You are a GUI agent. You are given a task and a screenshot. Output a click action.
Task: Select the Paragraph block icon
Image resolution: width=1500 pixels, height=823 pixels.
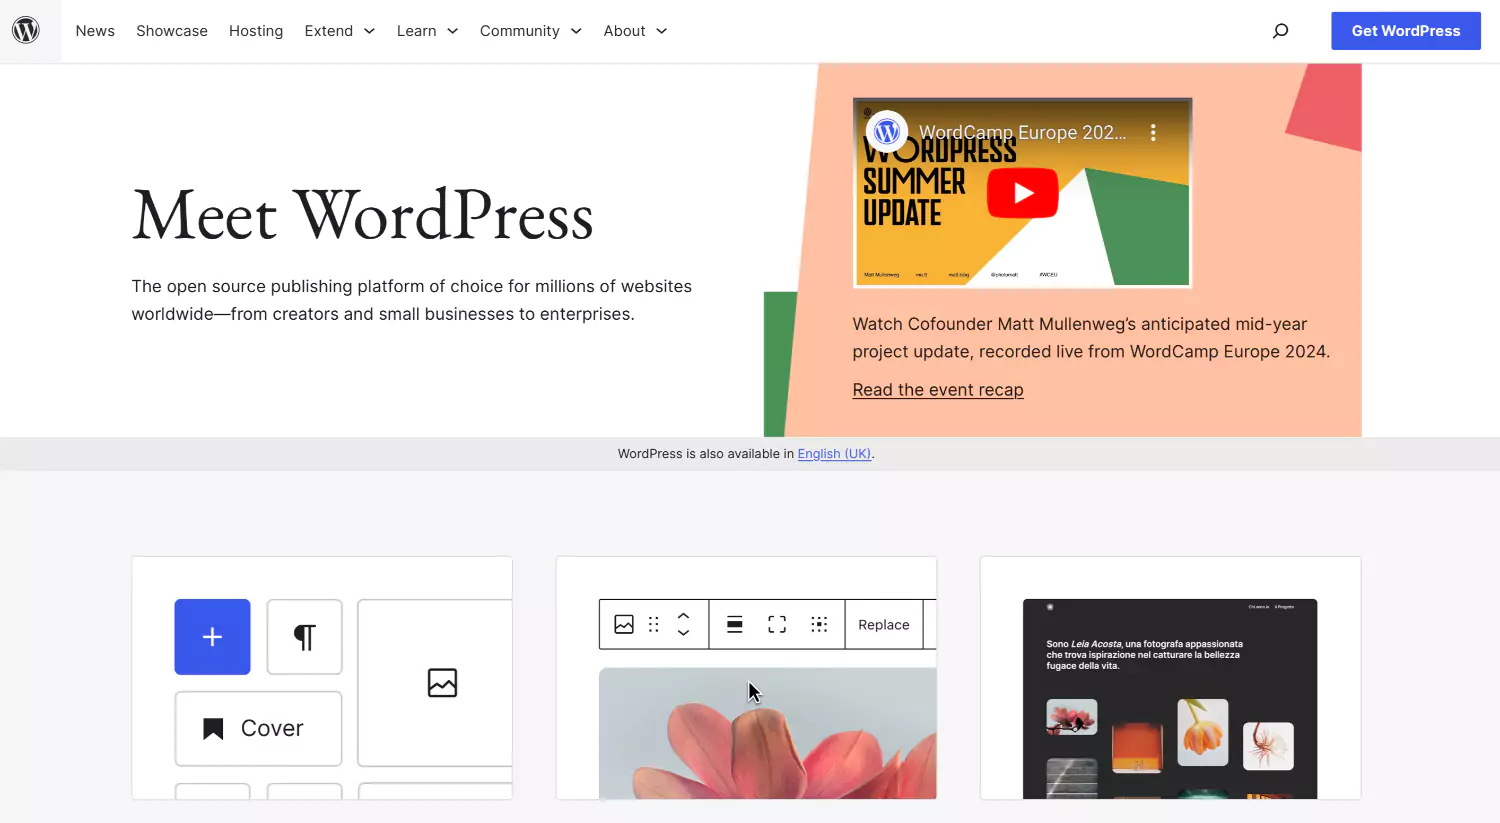304,637
